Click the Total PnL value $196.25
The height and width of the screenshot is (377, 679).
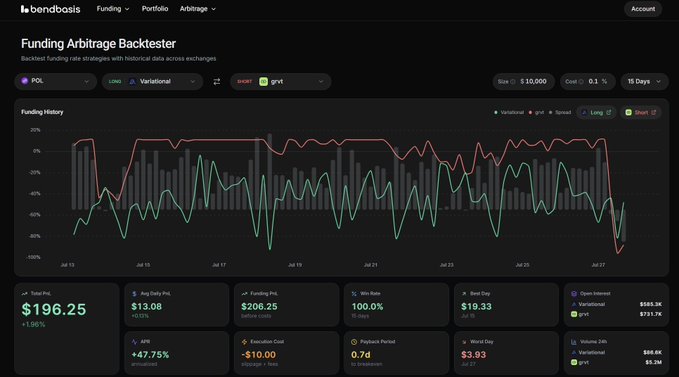[x=54, y=309]
